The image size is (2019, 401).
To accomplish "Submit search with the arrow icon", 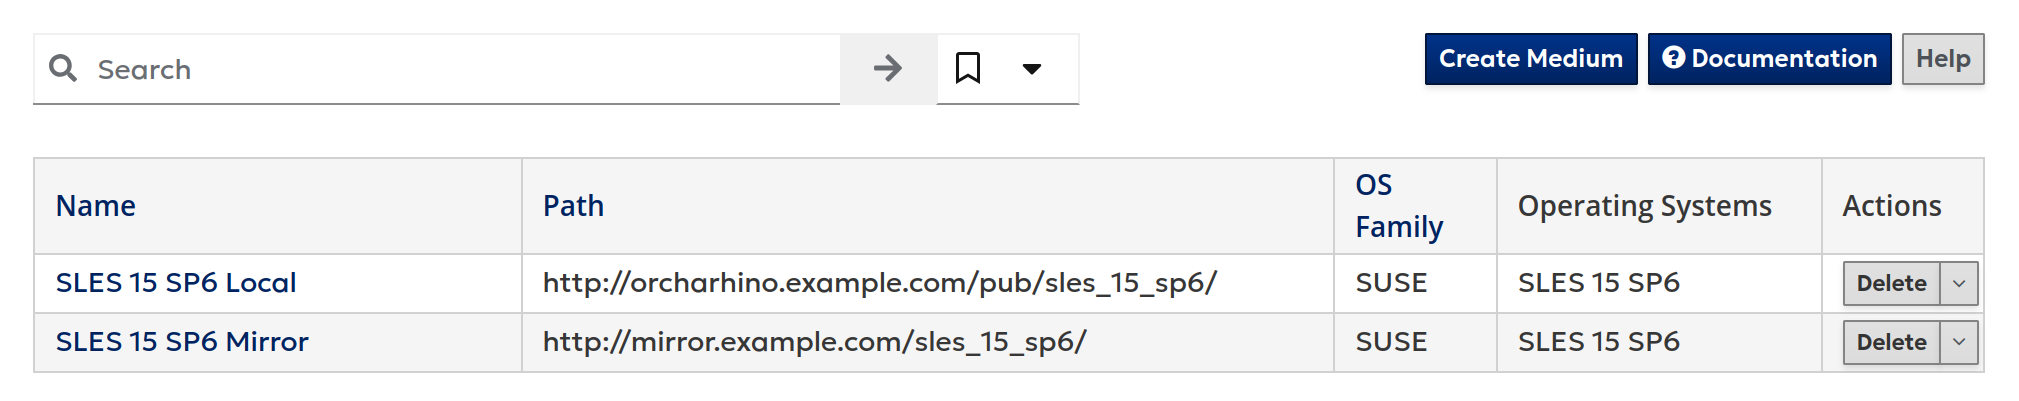I will coord(887,69).
